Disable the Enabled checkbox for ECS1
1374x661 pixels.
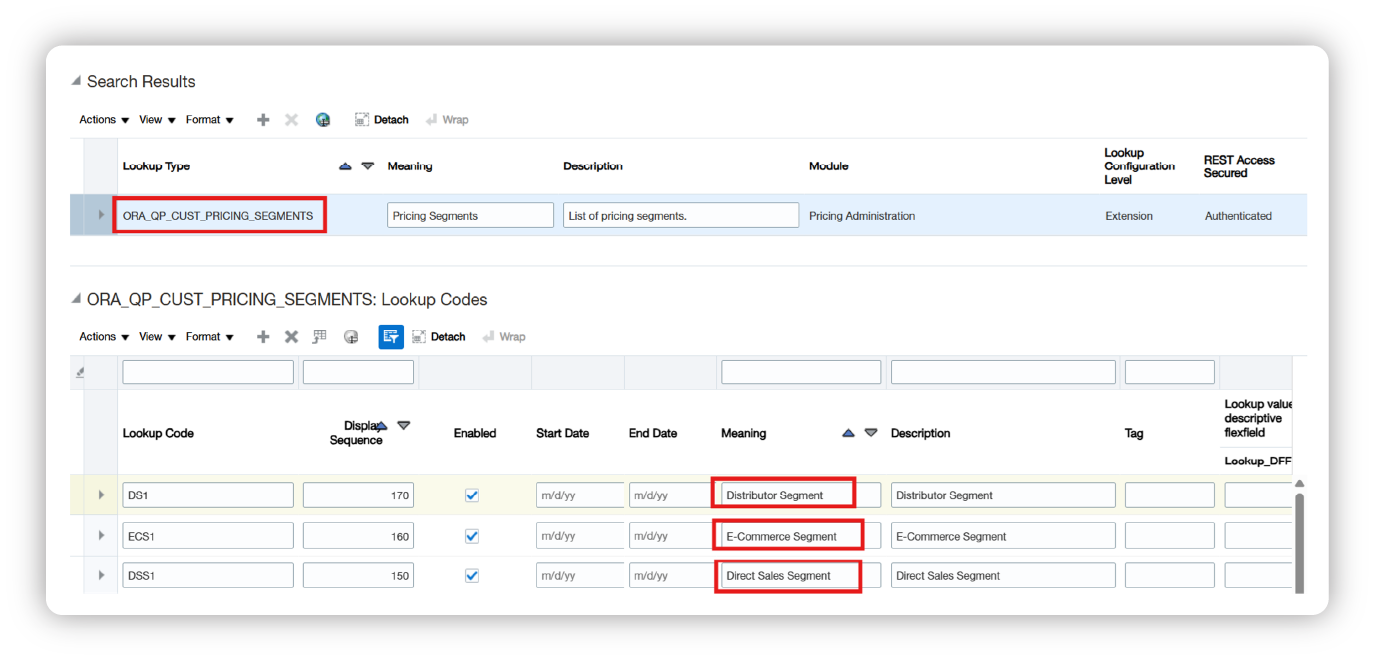471,535
